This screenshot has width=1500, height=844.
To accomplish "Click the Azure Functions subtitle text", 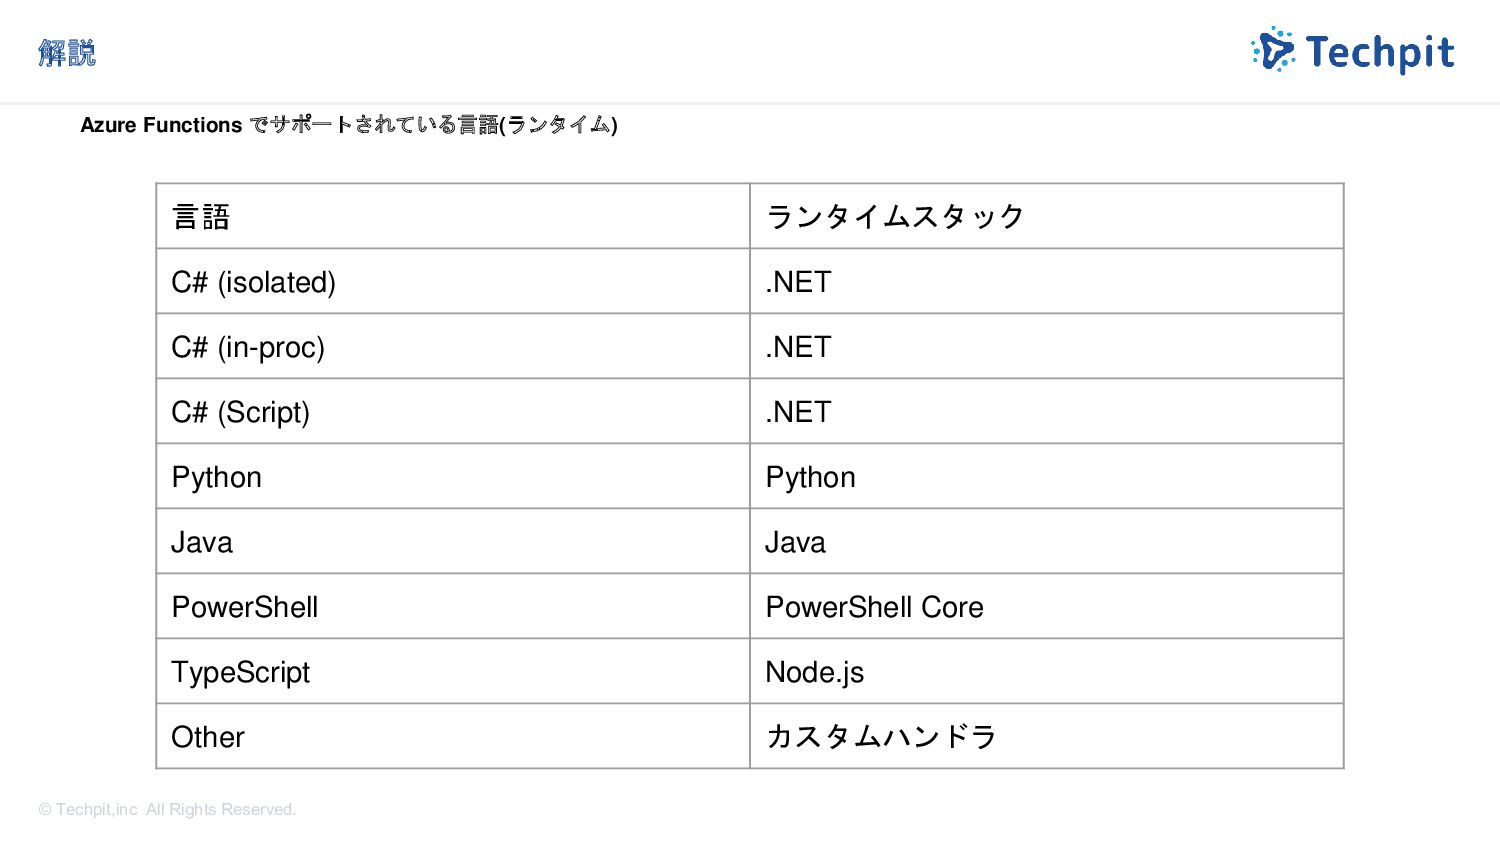I will click(x=349, y=125).
